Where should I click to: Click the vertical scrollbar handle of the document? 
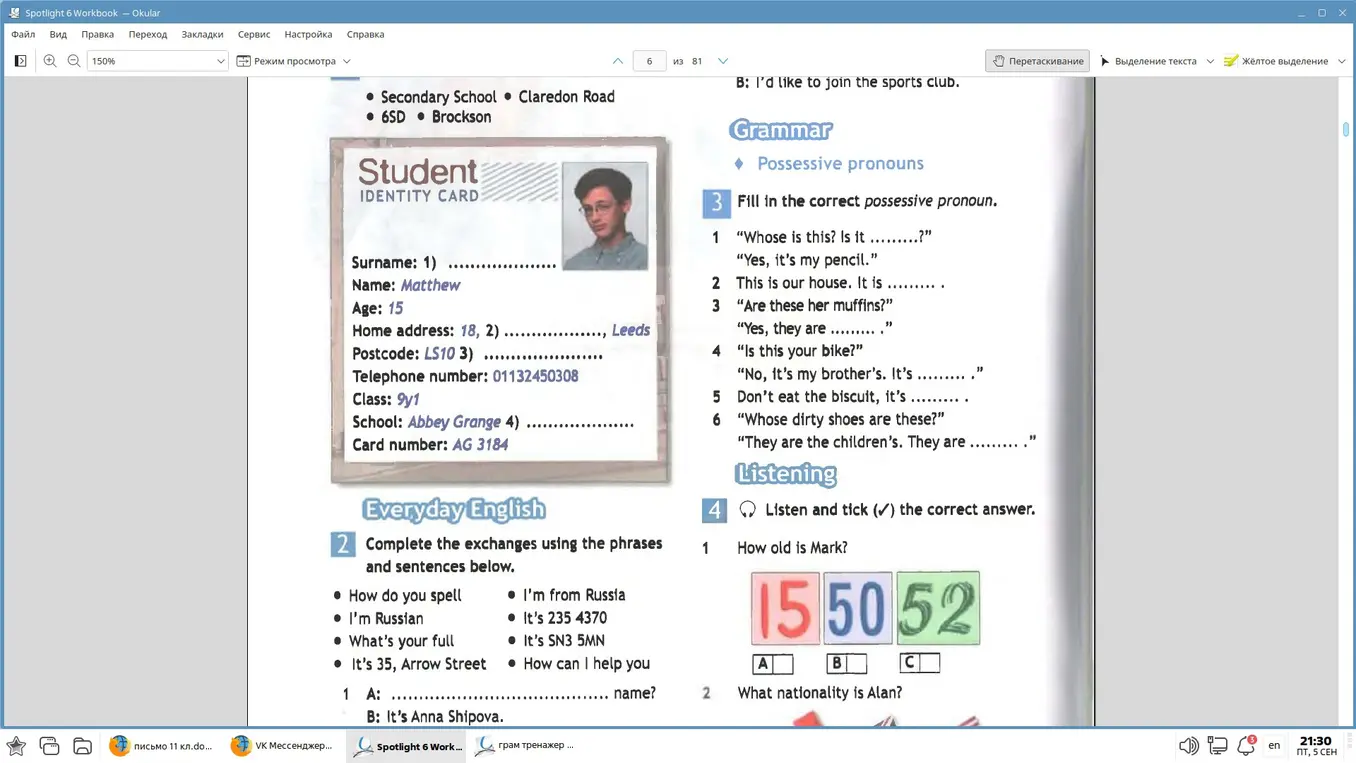tap(1346, 130)
